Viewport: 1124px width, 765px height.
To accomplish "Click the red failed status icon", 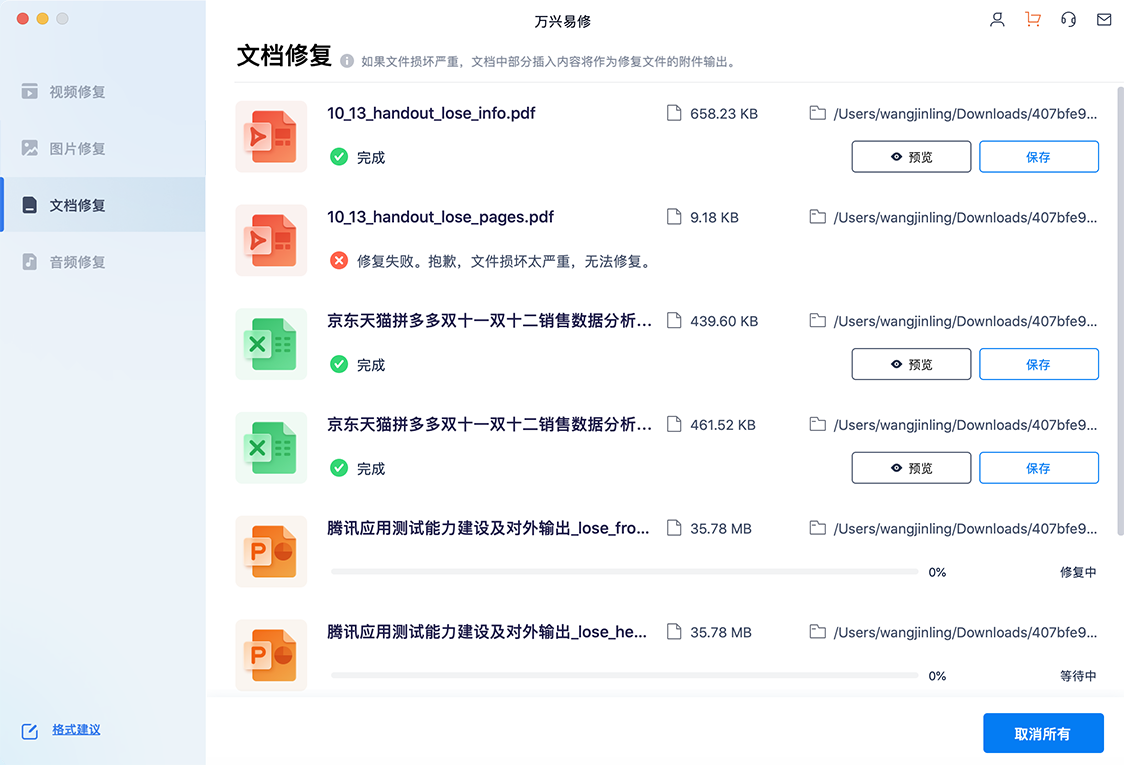I will 339,261.
